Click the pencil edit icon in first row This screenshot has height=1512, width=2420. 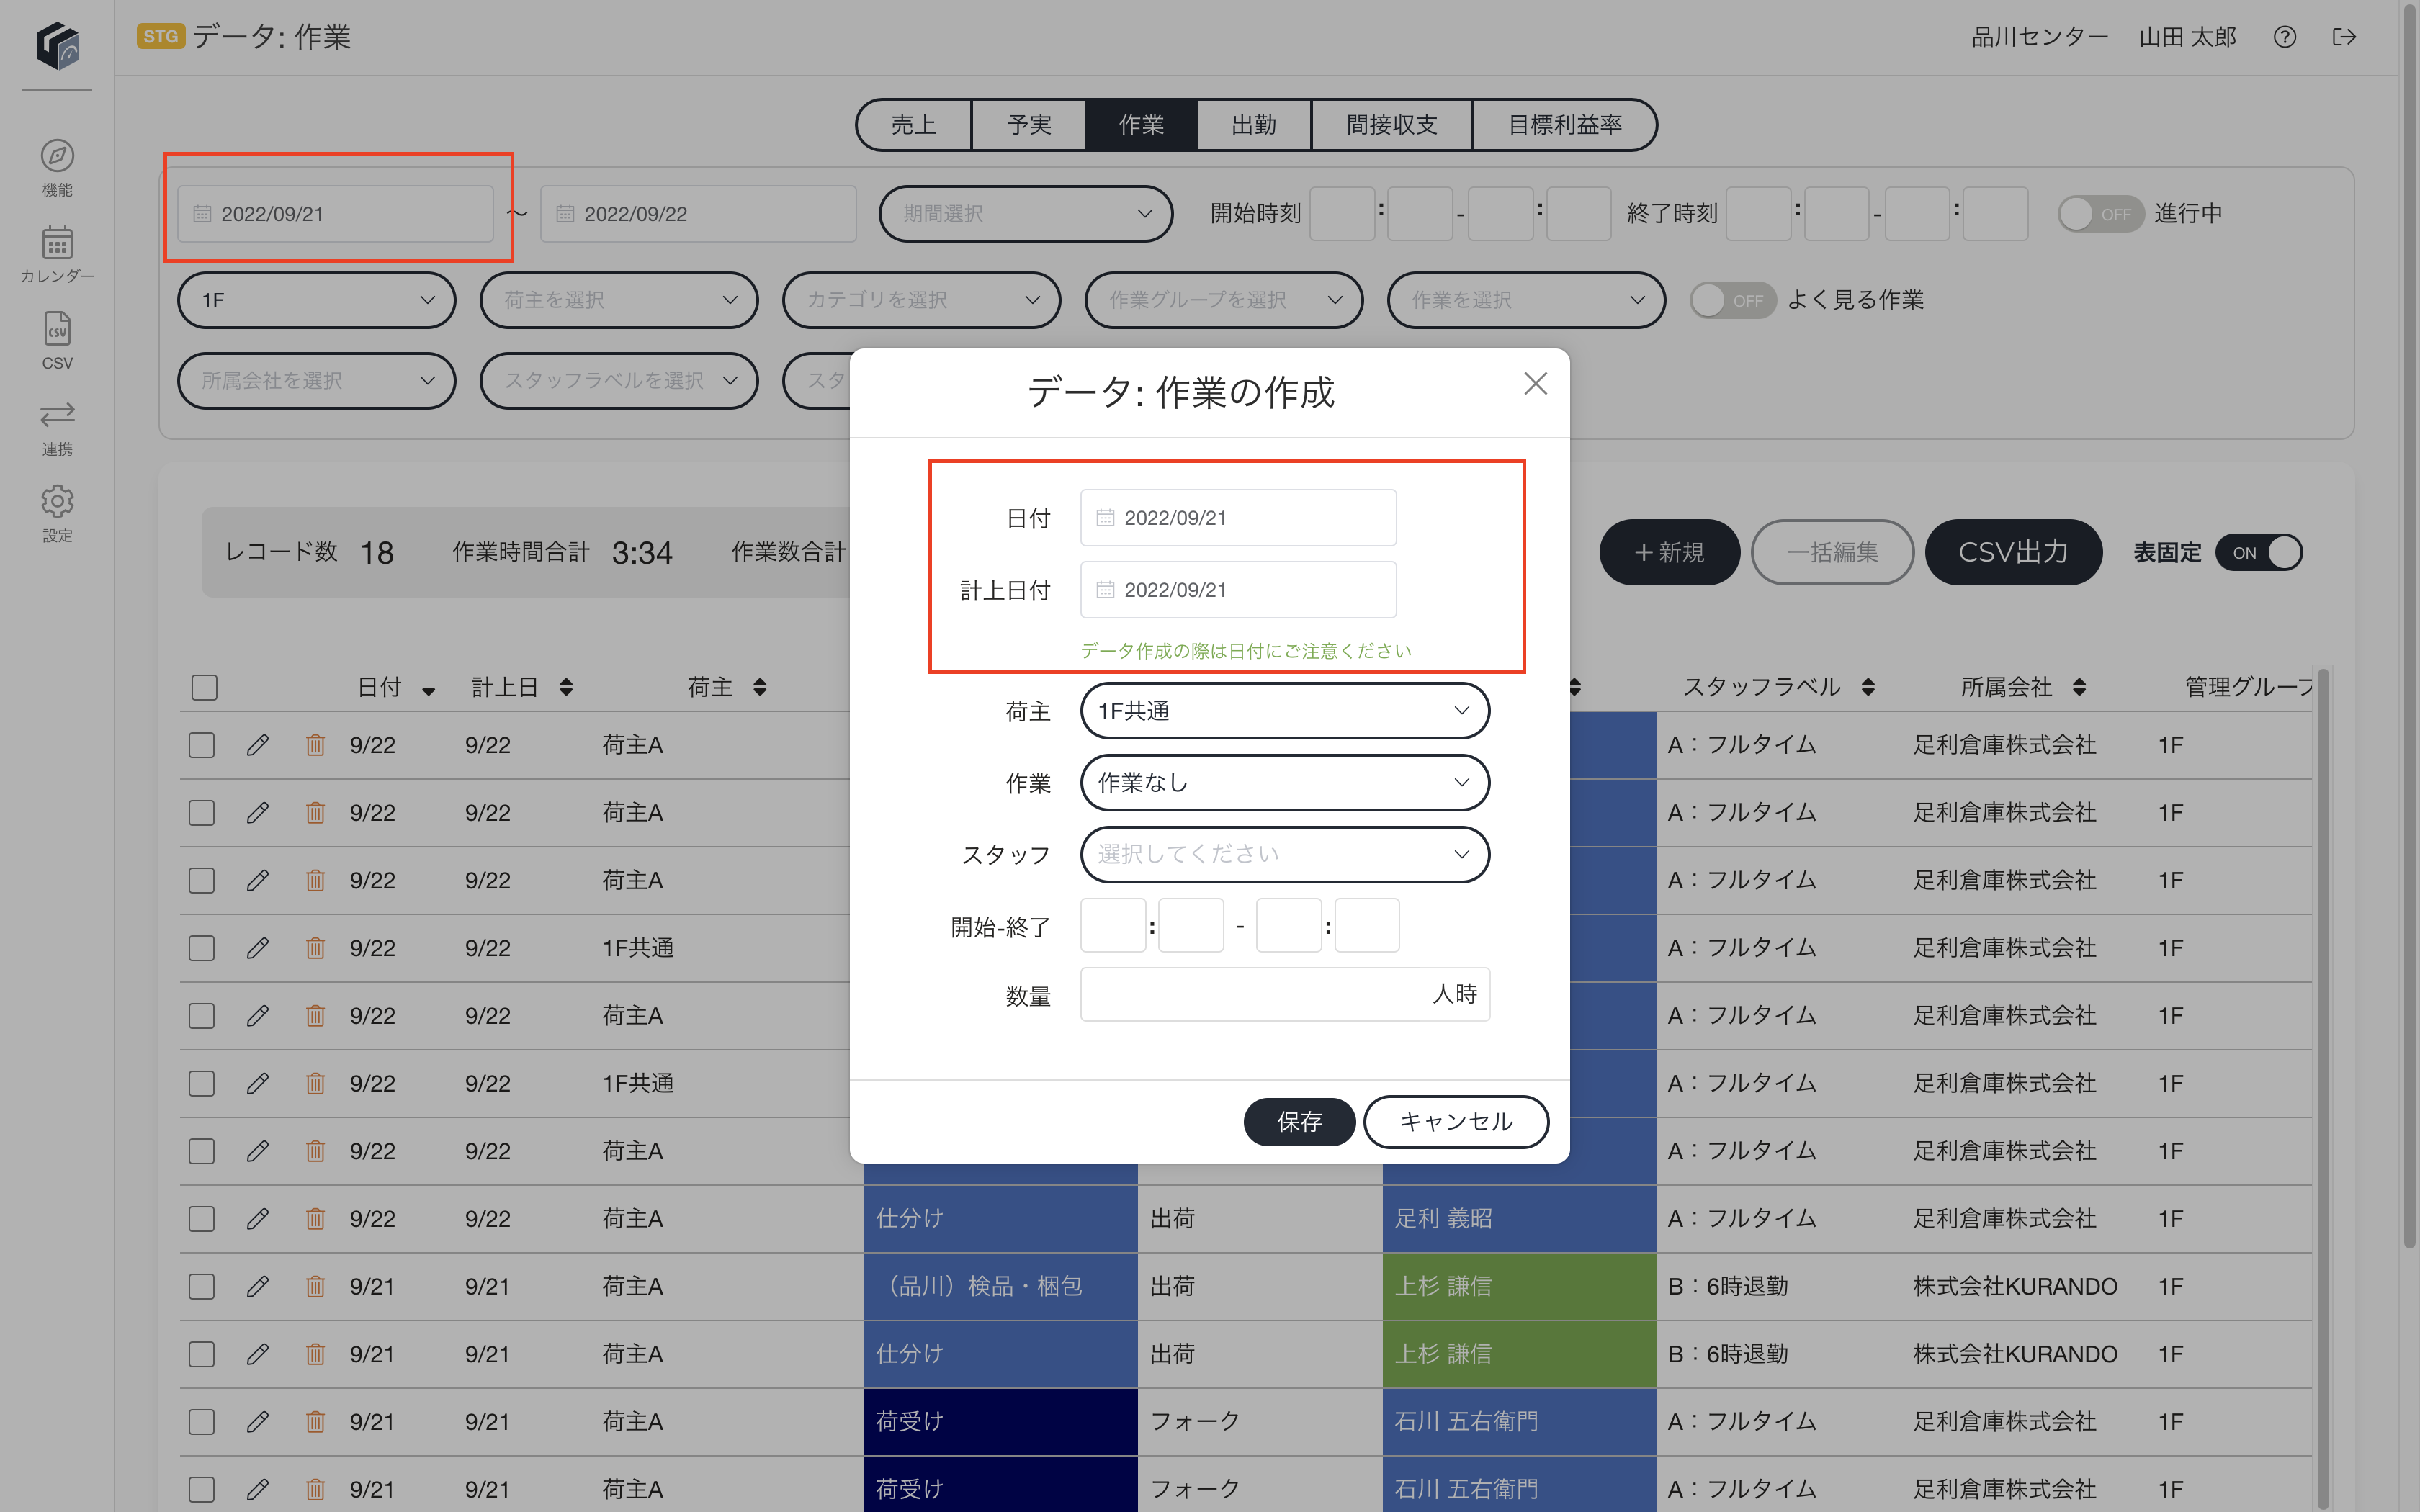(x=257, y=745)
